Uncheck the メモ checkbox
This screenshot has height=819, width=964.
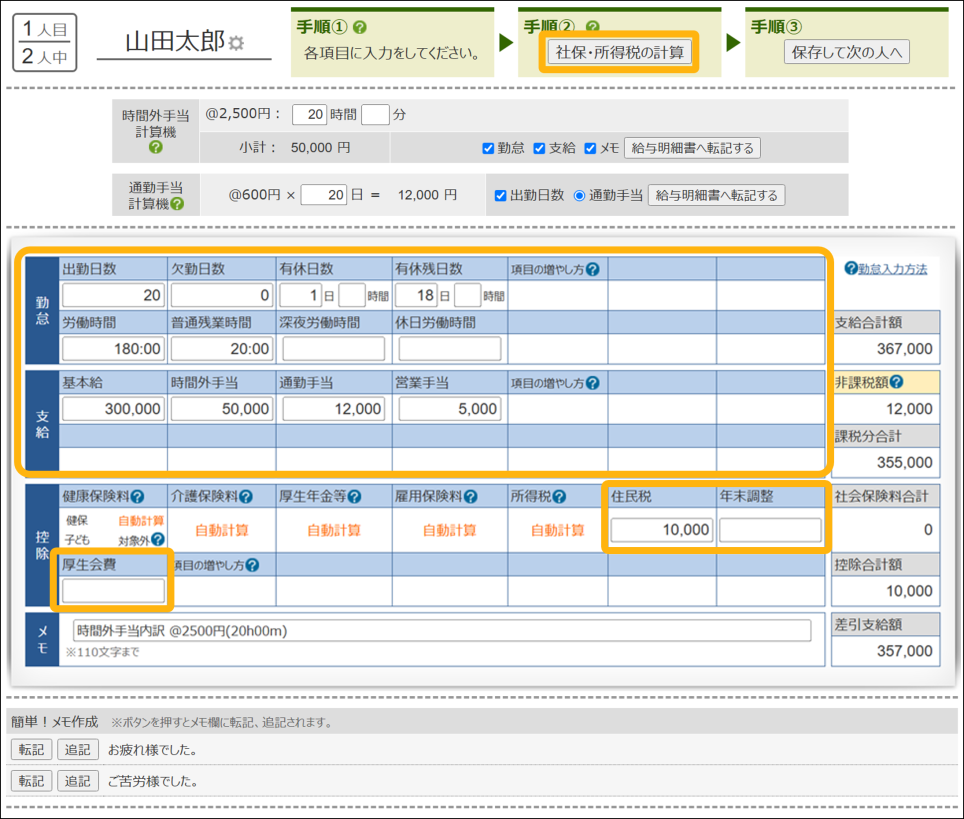(590, 149)
